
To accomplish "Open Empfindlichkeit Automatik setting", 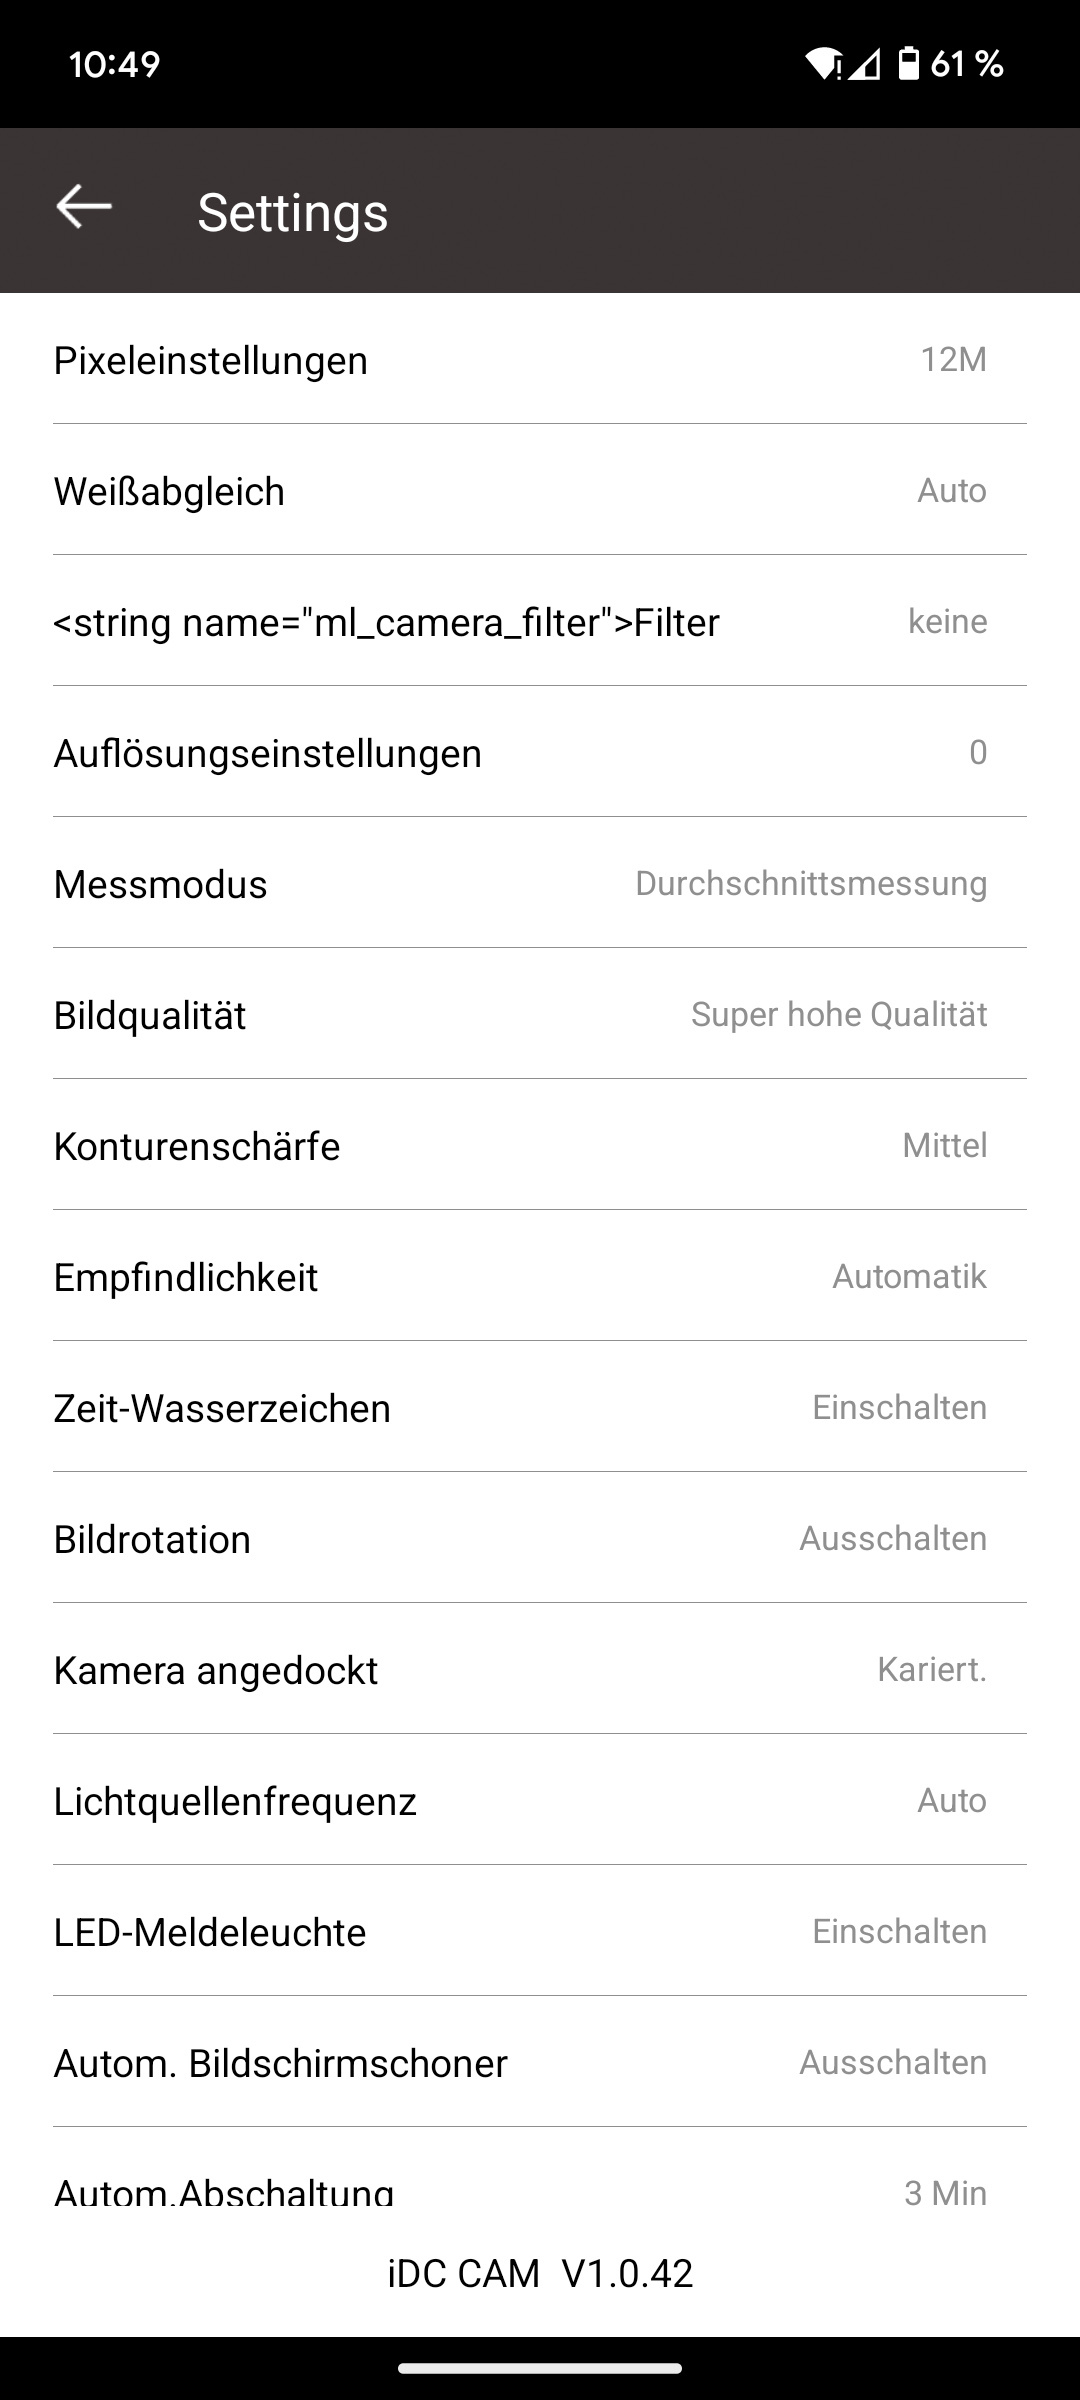I will (x=540, y=1277).
